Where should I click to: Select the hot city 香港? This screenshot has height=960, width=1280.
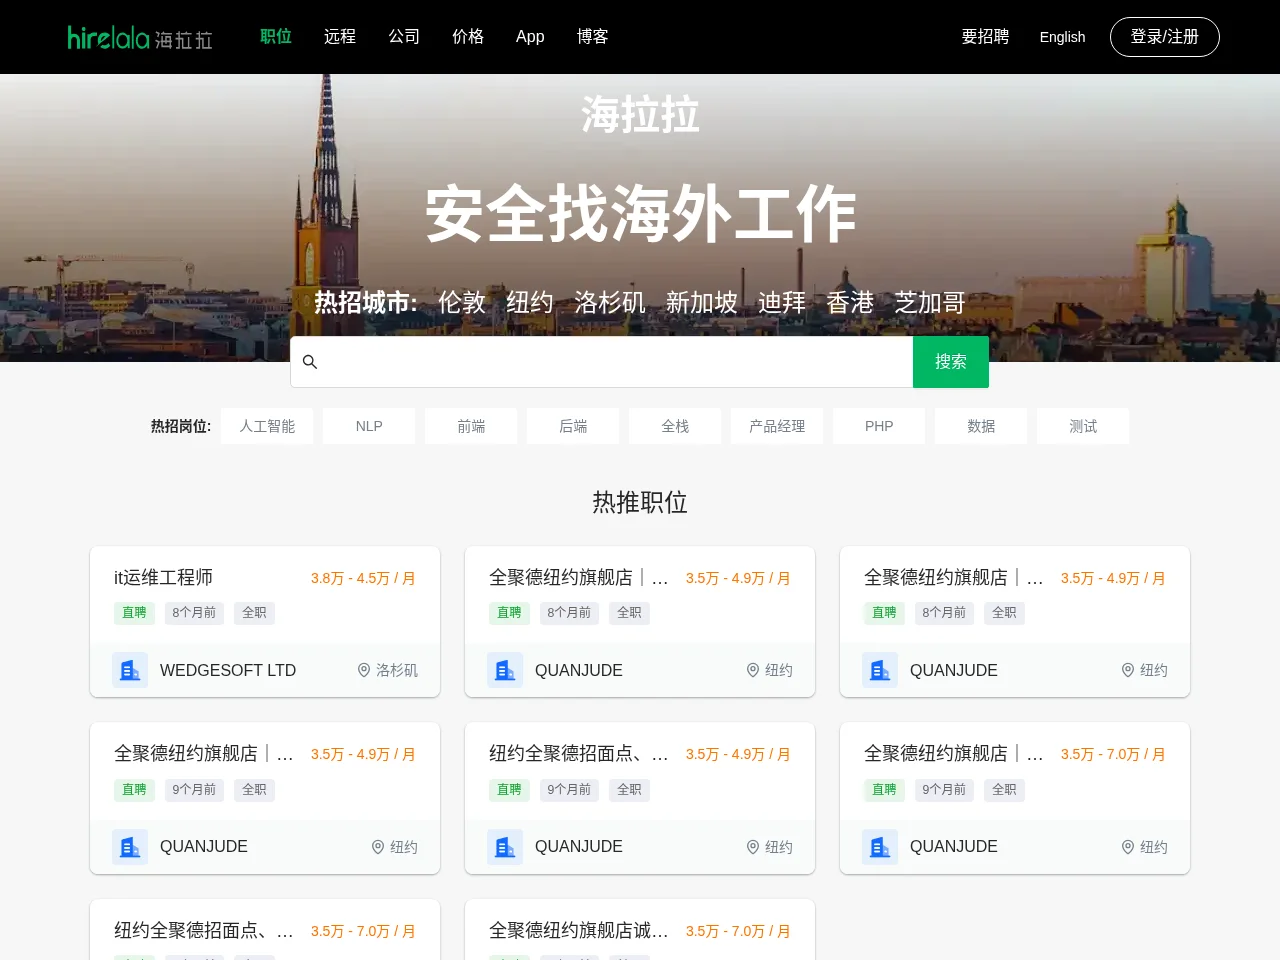850,302
